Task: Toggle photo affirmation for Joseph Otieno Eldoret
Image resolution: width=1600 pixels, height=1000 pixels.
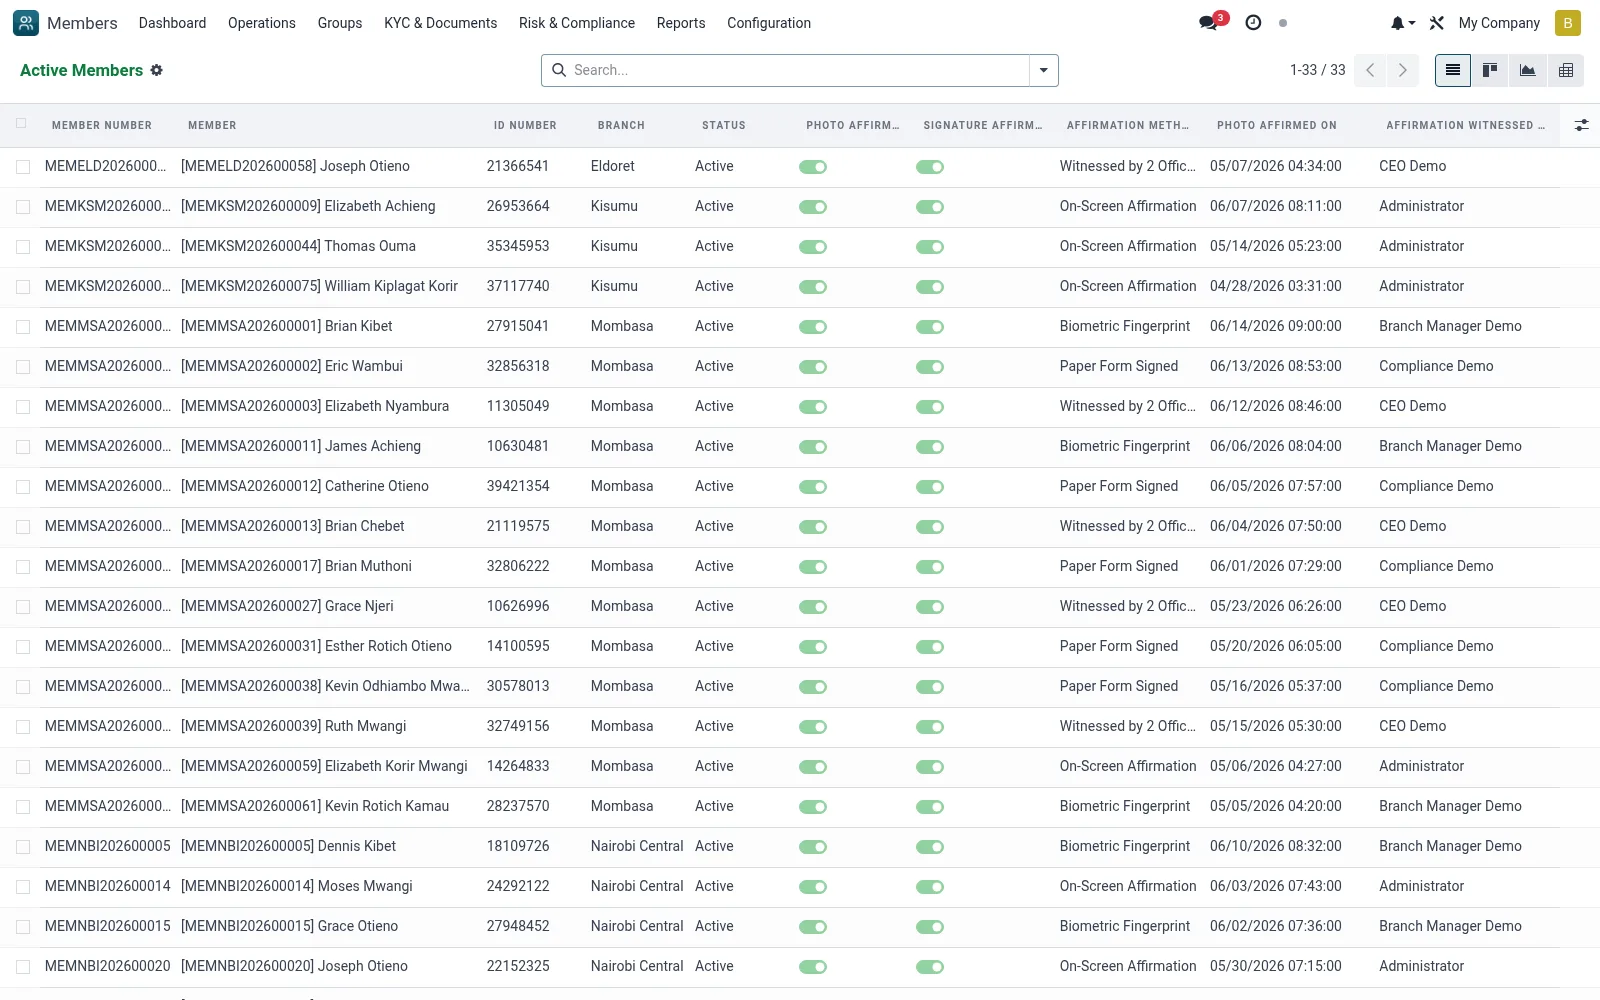Action: click(813, 167)
